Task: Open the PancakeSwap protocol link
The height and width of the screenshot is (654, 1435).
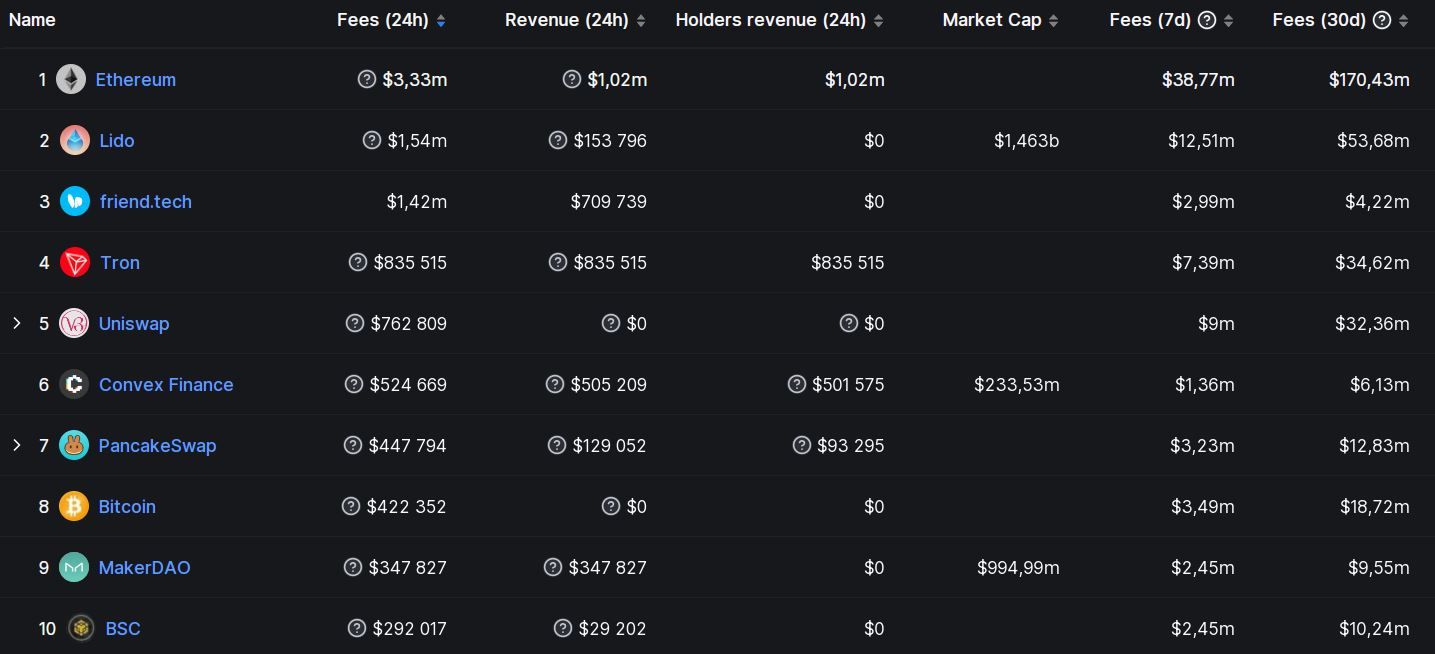Action: (157, 446)
